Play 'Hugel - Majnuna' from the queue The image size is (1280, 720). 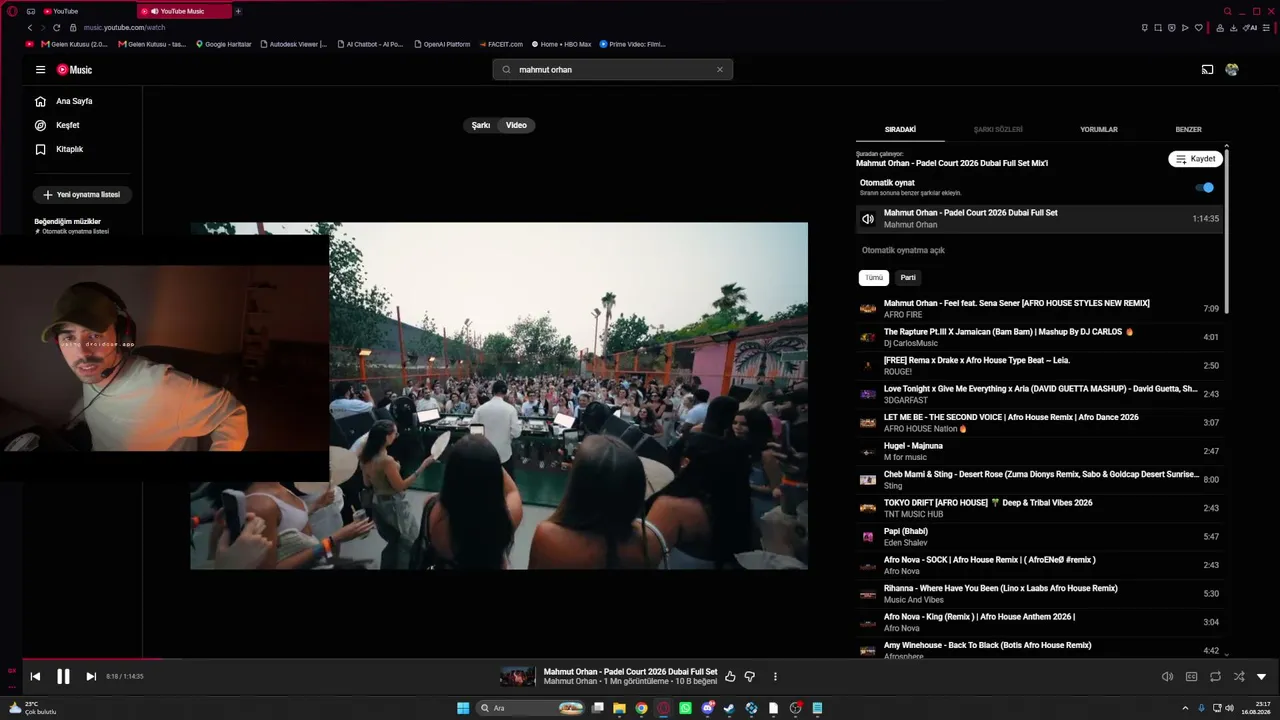[x=1039, y=451]
